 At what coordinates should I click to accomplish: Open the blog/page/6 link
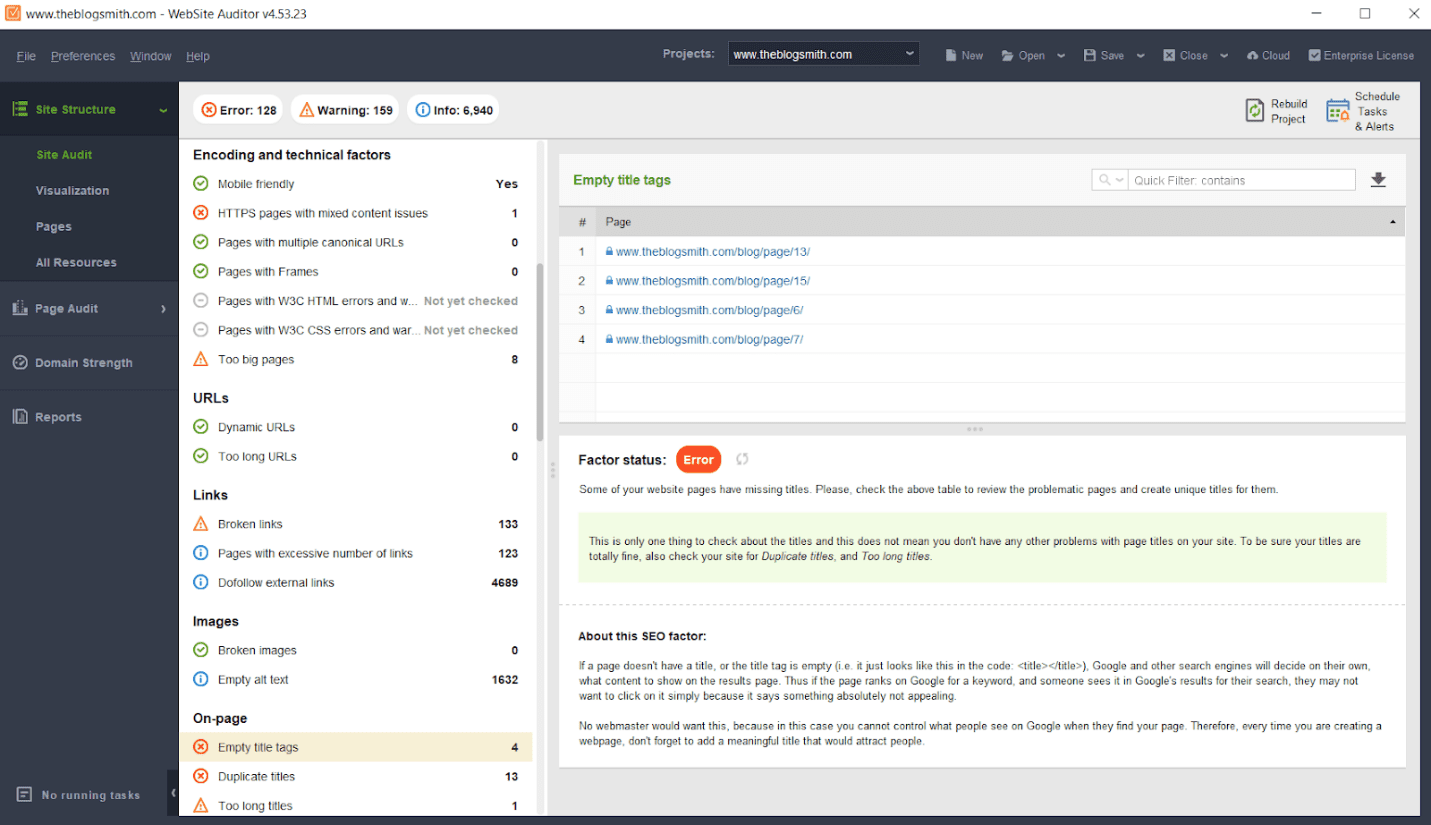[710, 310]
